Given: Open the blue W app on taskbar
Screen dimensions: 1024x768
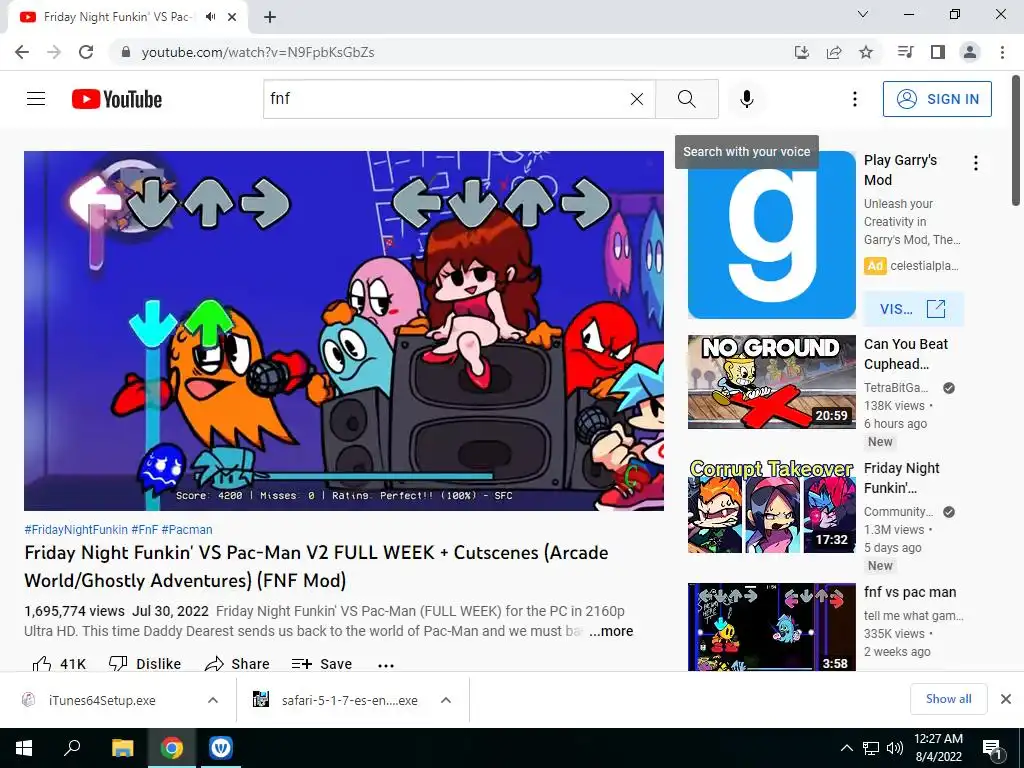Looking at the screenshot, I should pos(221,748).
